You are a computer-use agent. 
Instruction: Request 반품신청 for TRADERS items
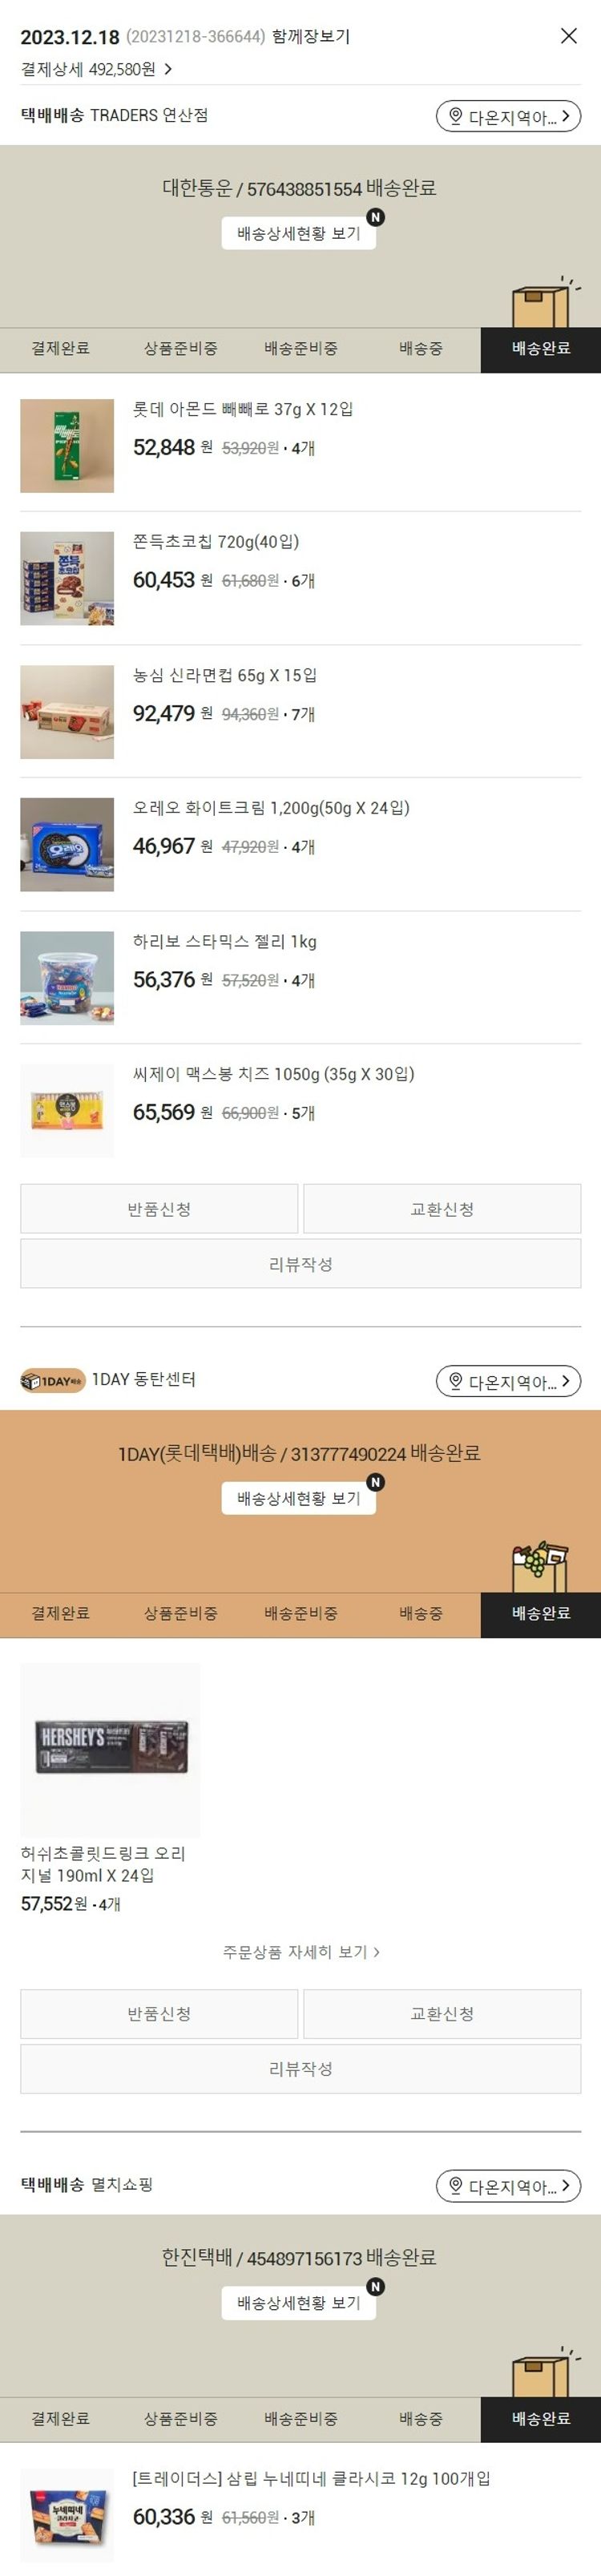click(159, 1209)
